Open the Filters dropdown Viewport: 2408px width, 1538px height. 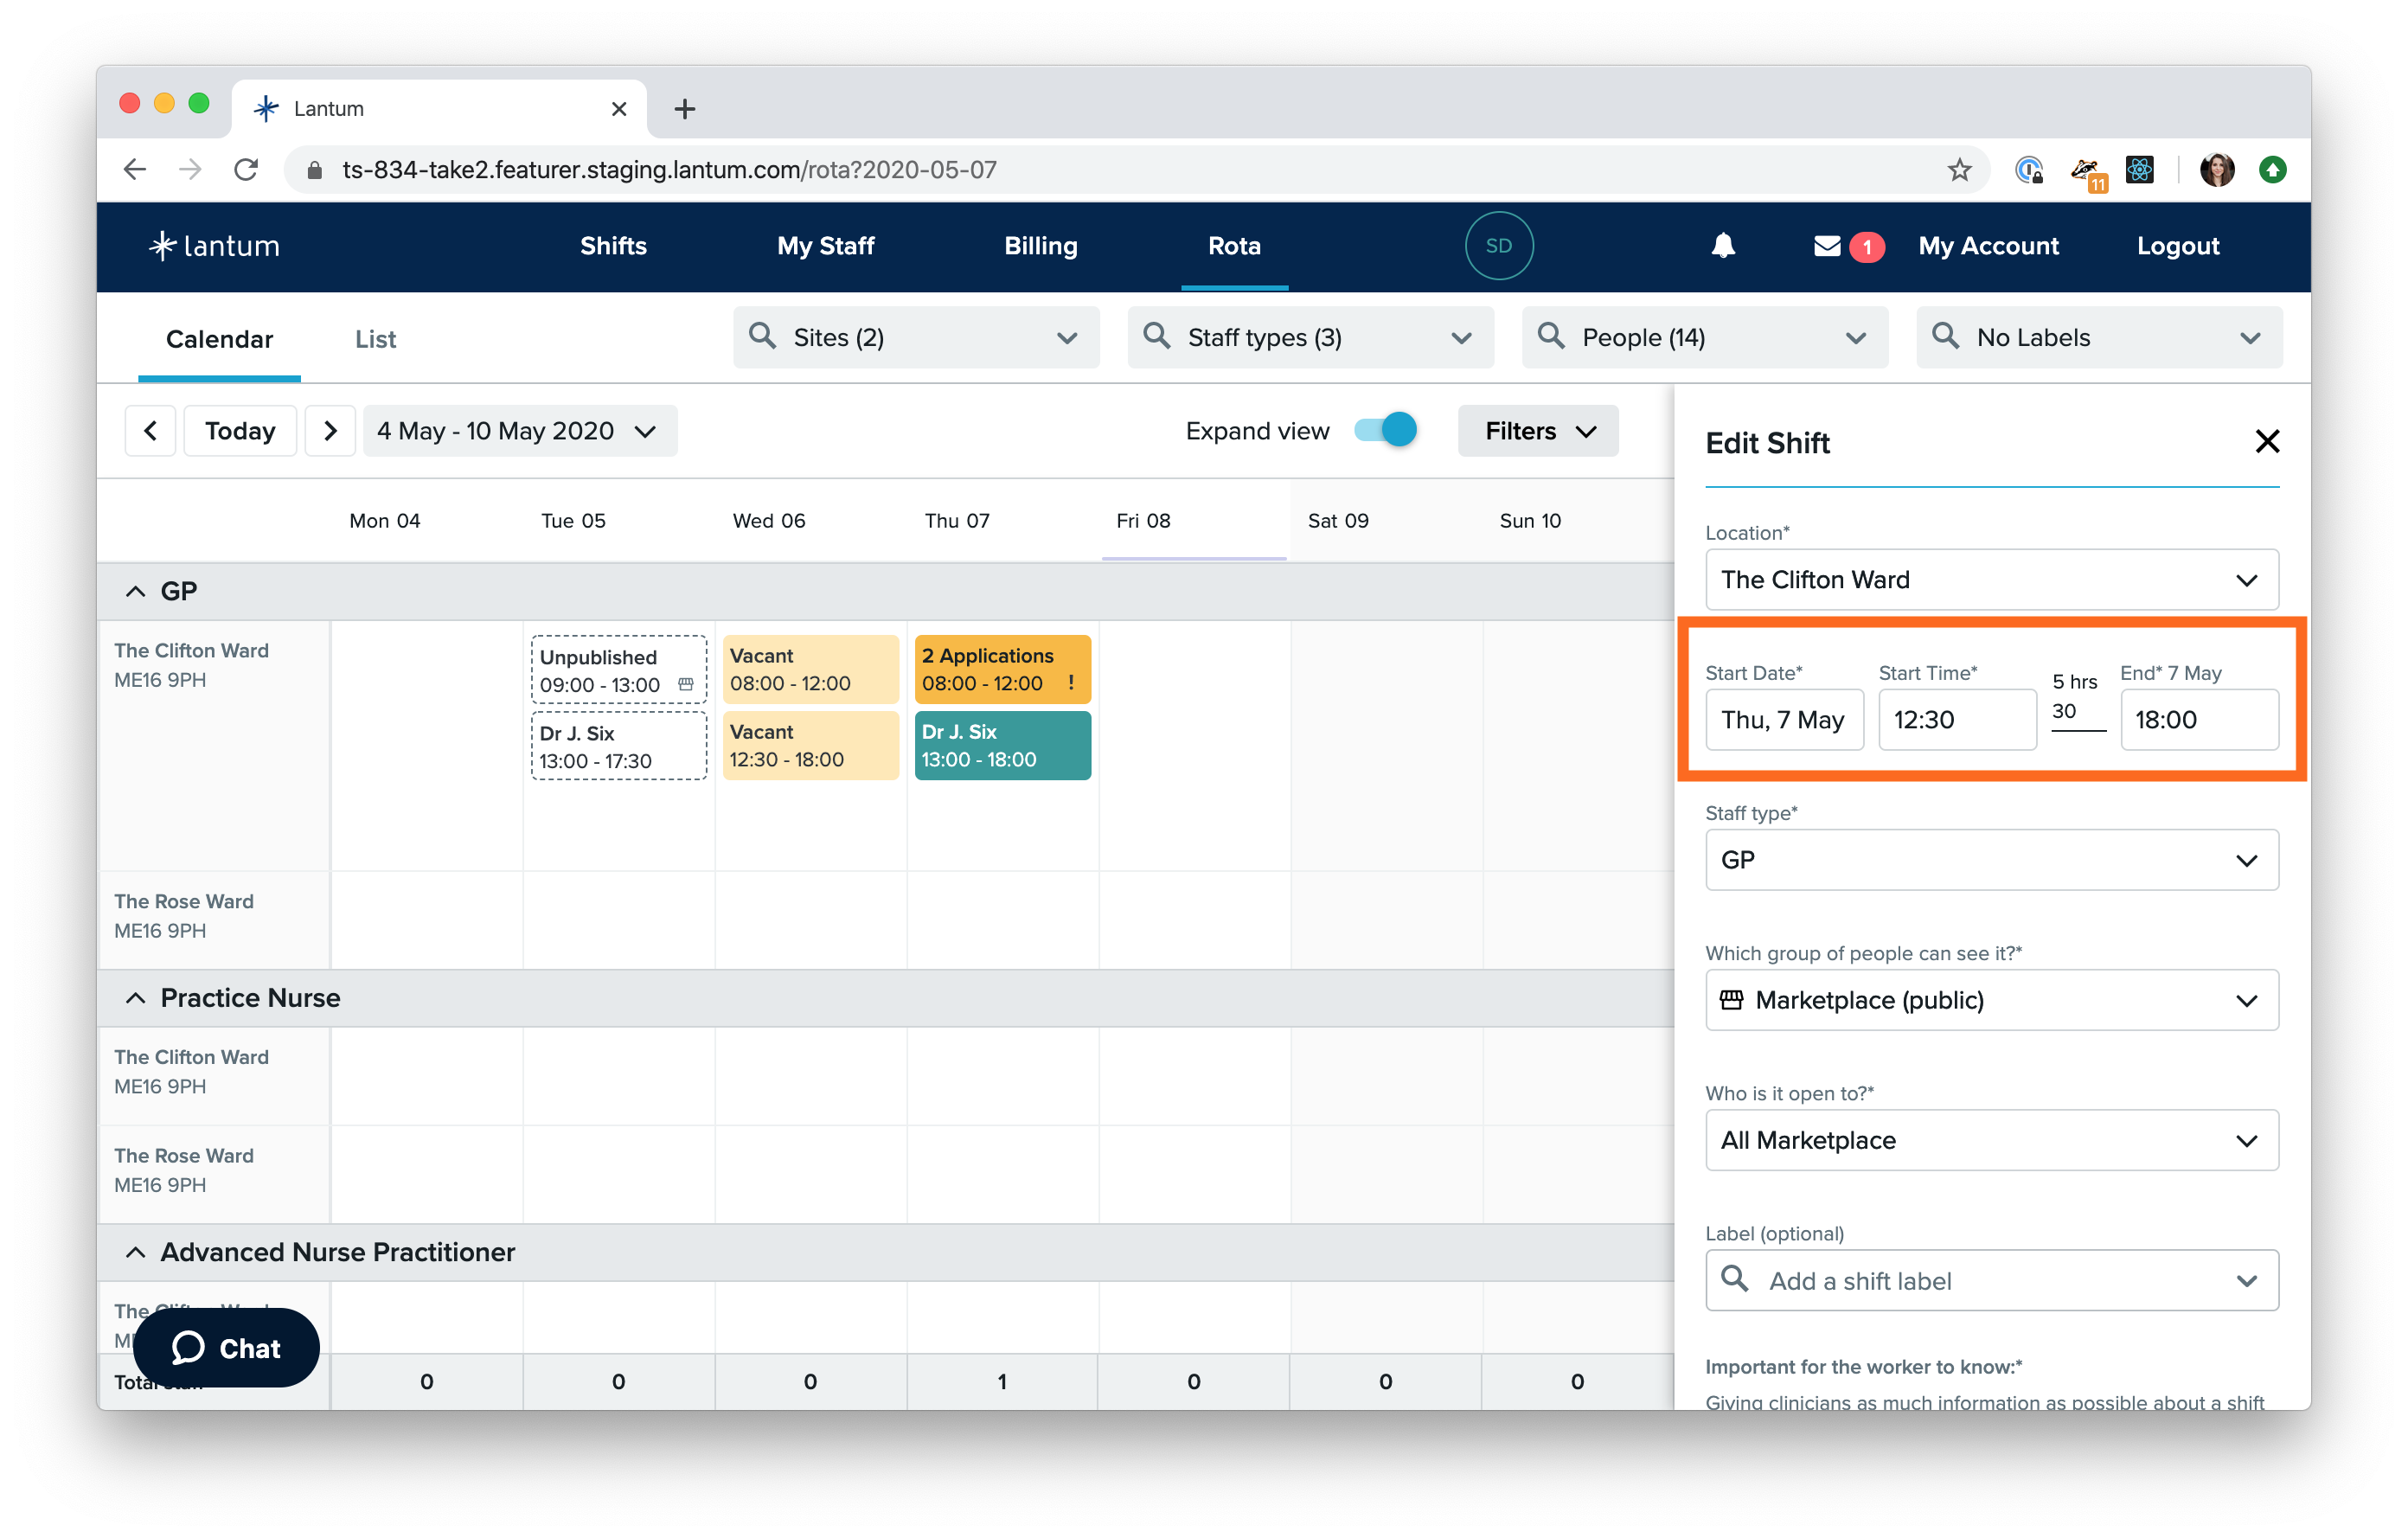tap(1537, 431)
